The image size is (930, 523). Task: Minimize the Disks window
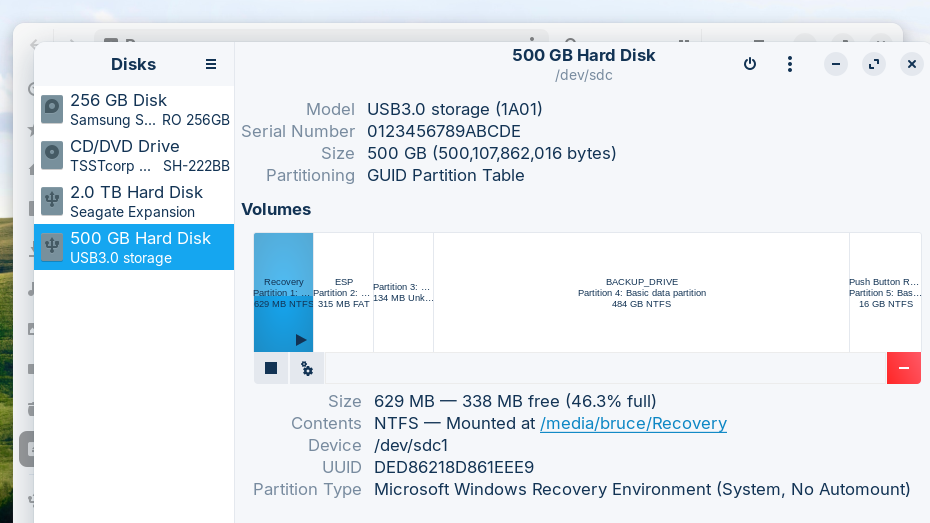click(836, 64)
